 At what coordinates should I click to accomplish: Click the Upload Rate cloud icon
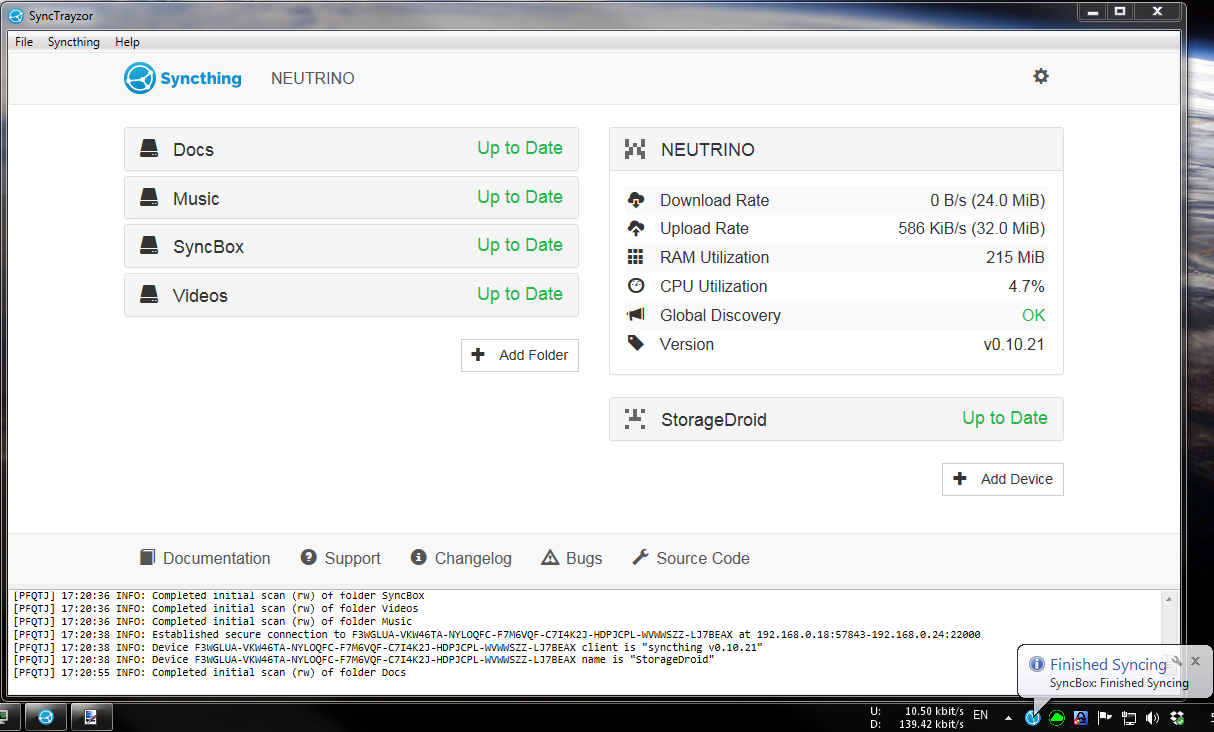(x=636, y=228)
